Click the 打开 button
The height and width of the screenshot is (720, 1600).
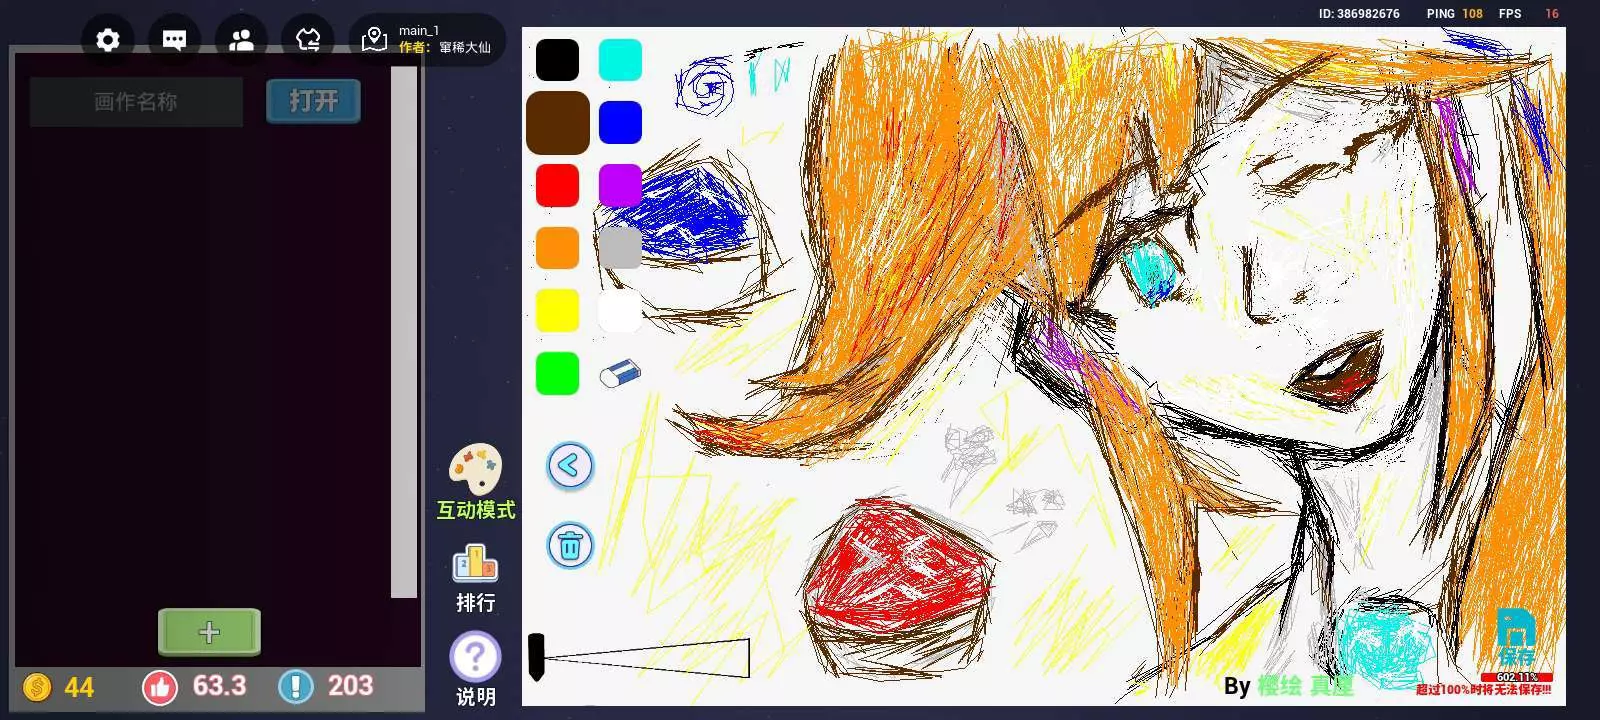click(x=313, y=101)
